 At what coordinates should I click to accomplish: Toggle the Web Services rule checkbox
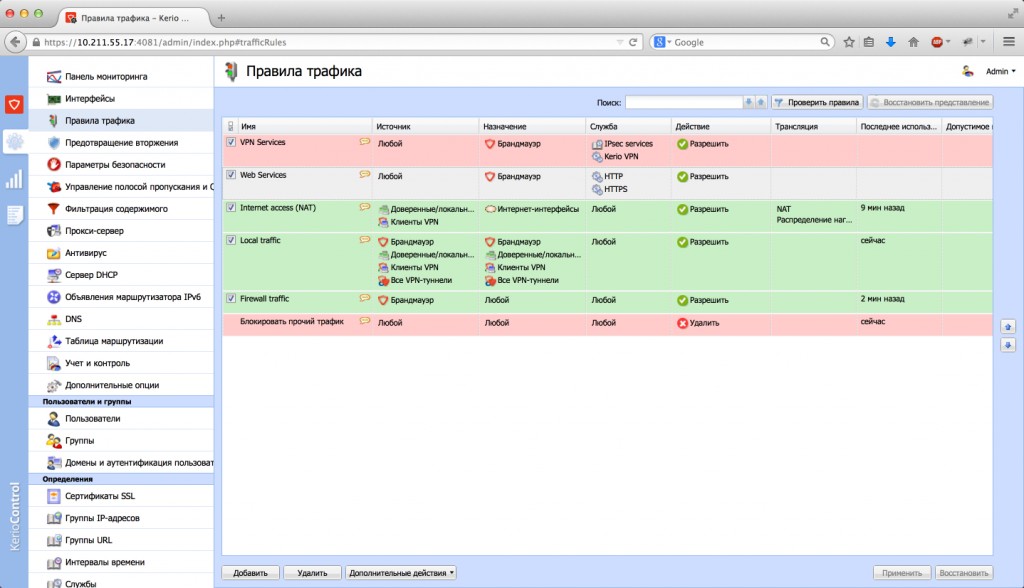231,174
